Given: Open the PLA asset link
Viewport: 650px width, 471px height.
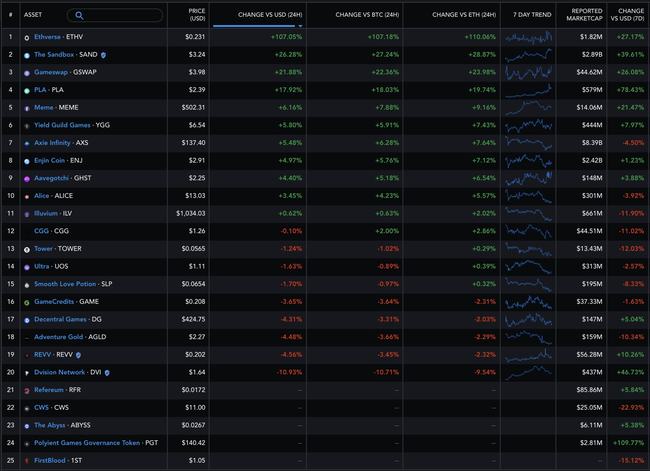Looking at the screenshot, I should tap(40, 90).
